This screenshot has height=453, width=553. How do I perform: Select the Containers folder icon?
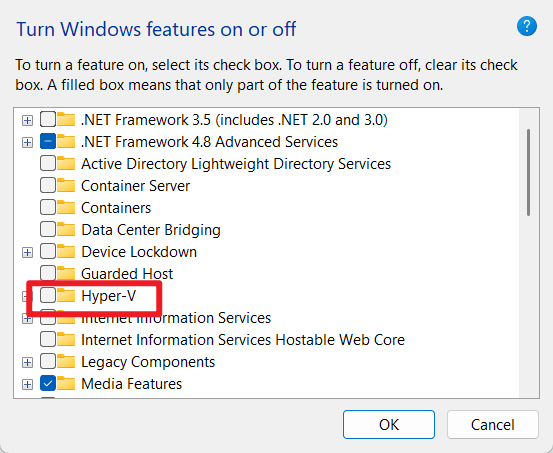(x=66, y=207)
